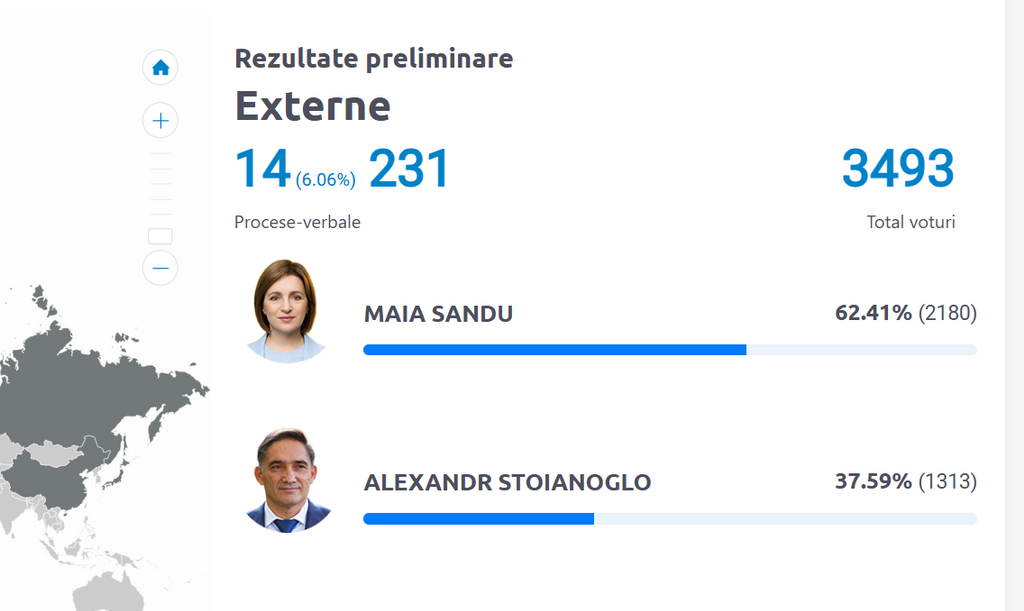Click the Rezultate preliminare title
1024x611 pixels.
tap(374, 59)
